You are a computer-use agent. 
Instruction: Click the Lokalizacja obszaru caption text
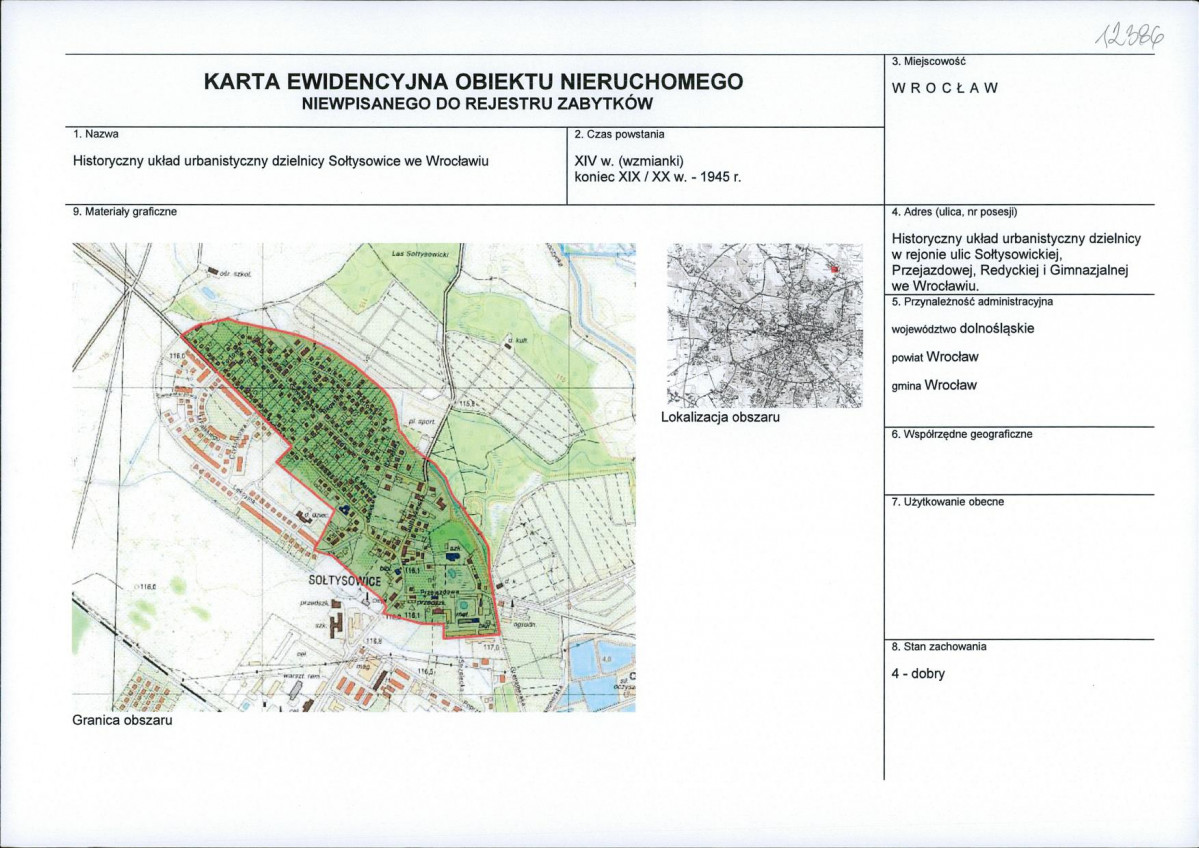[x=722, y=417]
